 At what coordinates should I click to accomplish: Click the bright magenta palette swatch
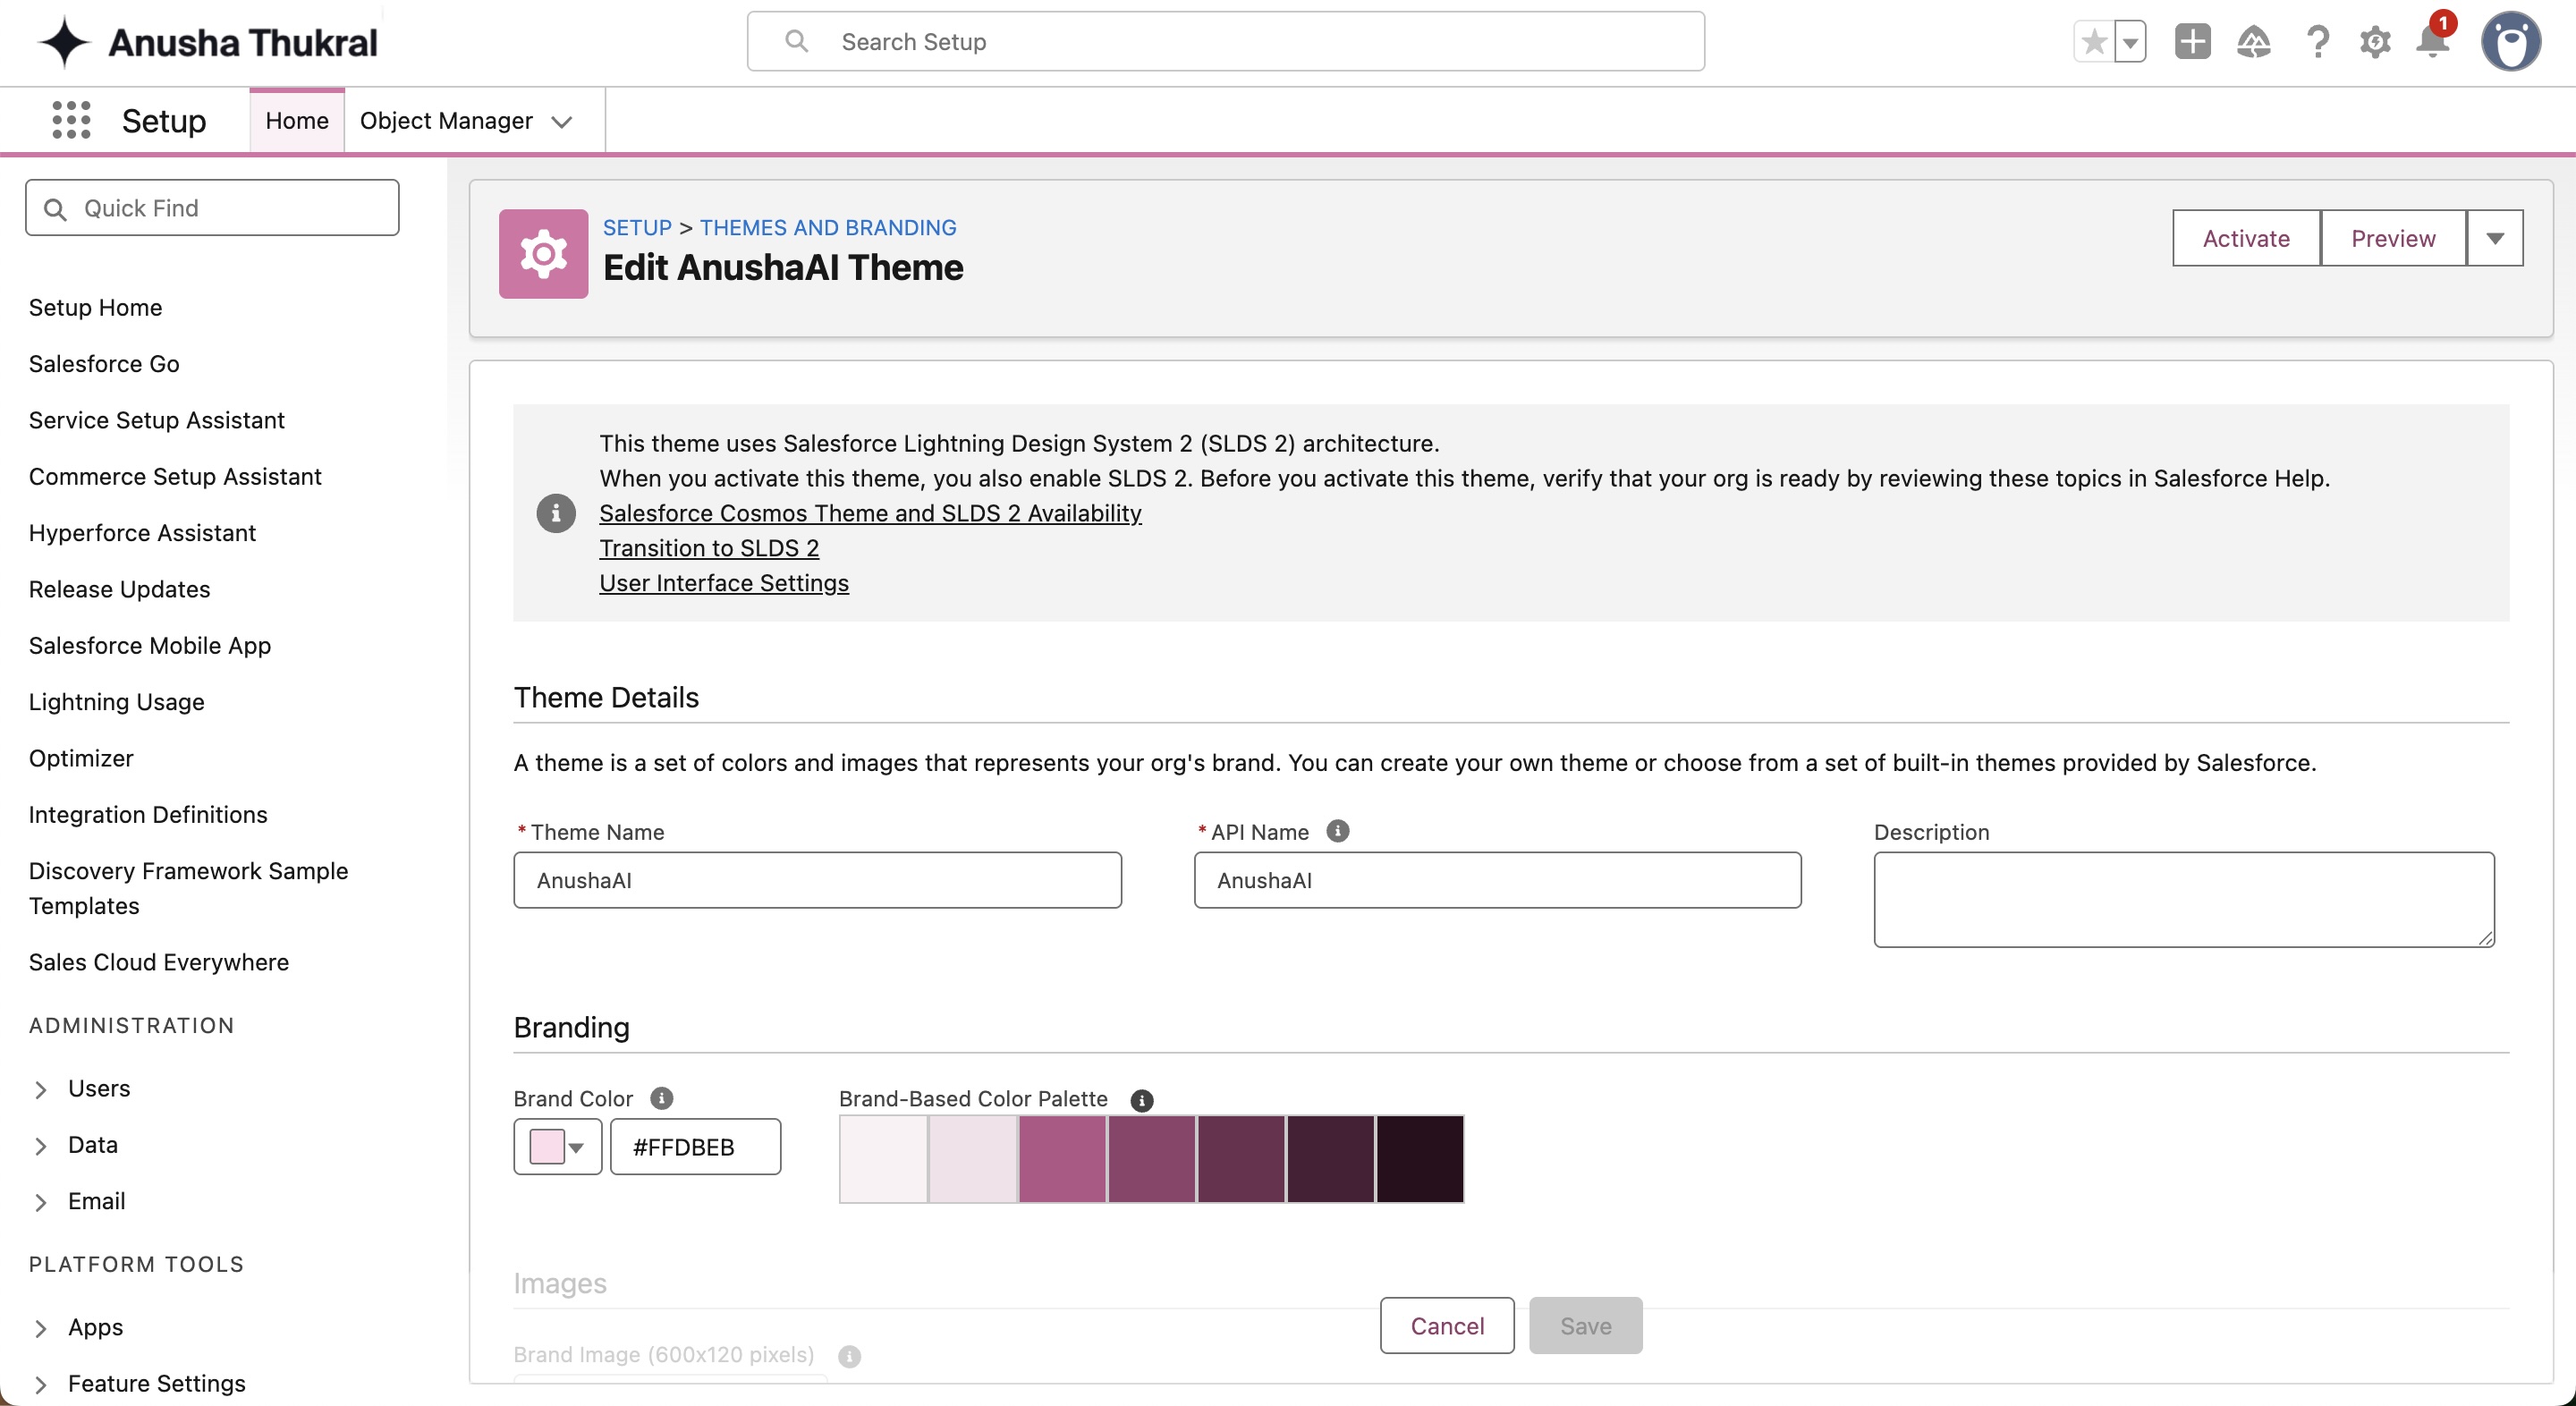pyautogui.click(x=1062, y=1159)
